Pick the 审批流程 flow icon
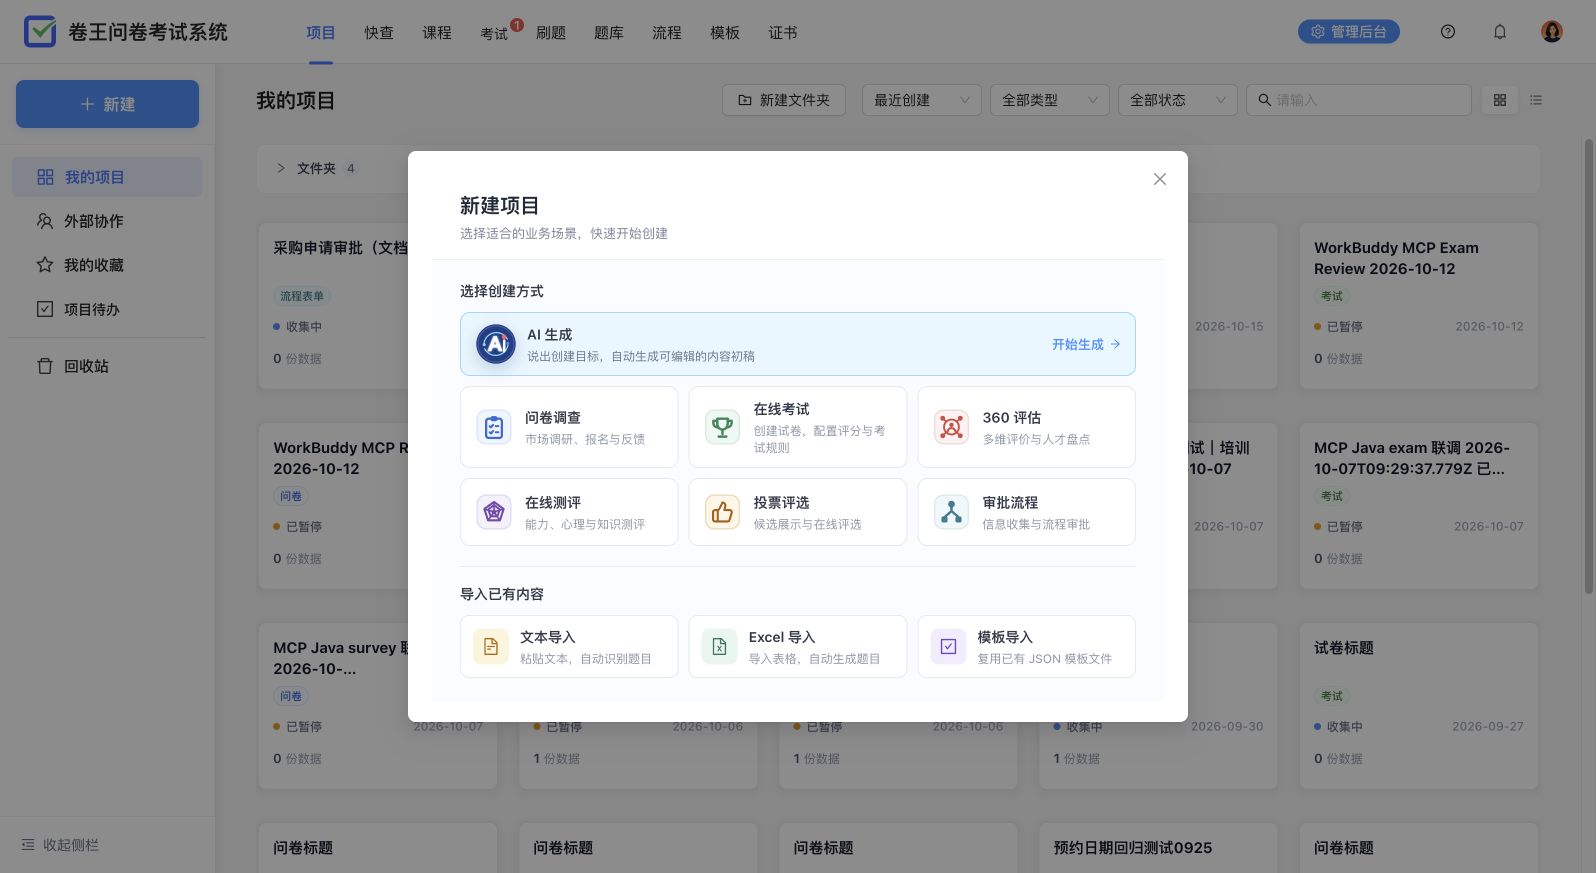The width and height of the screenshot is (1596, 873). pyautogui.click(x=951, y=512)
